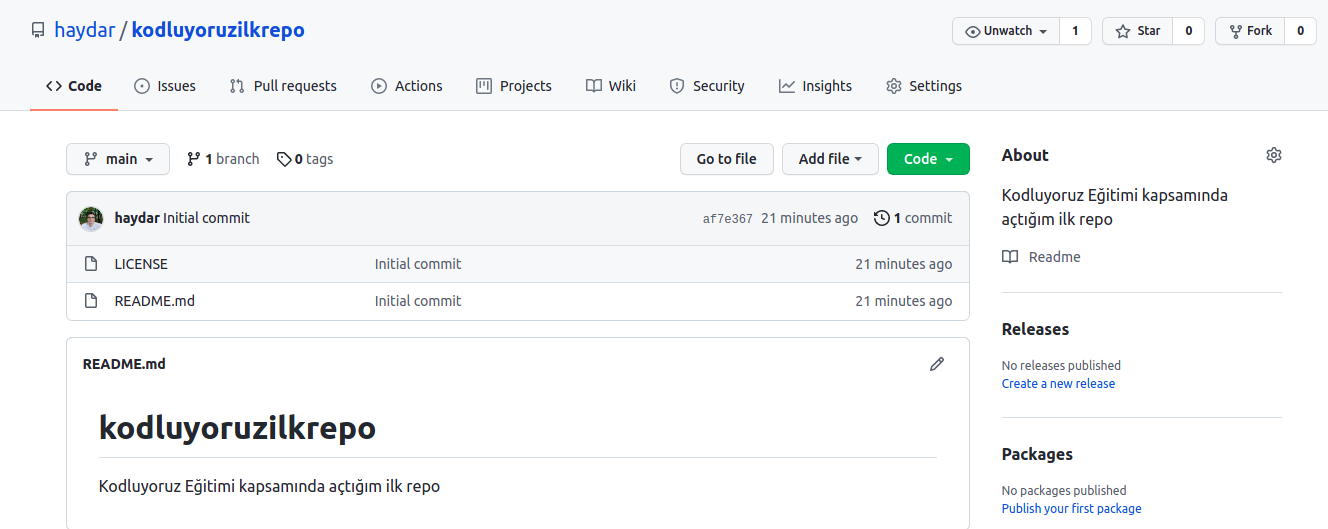Image resolution: width=1328 pixels, height=529 pixels.
Task: Click haydar's avatar in commit bar
Action: point(91,218)
